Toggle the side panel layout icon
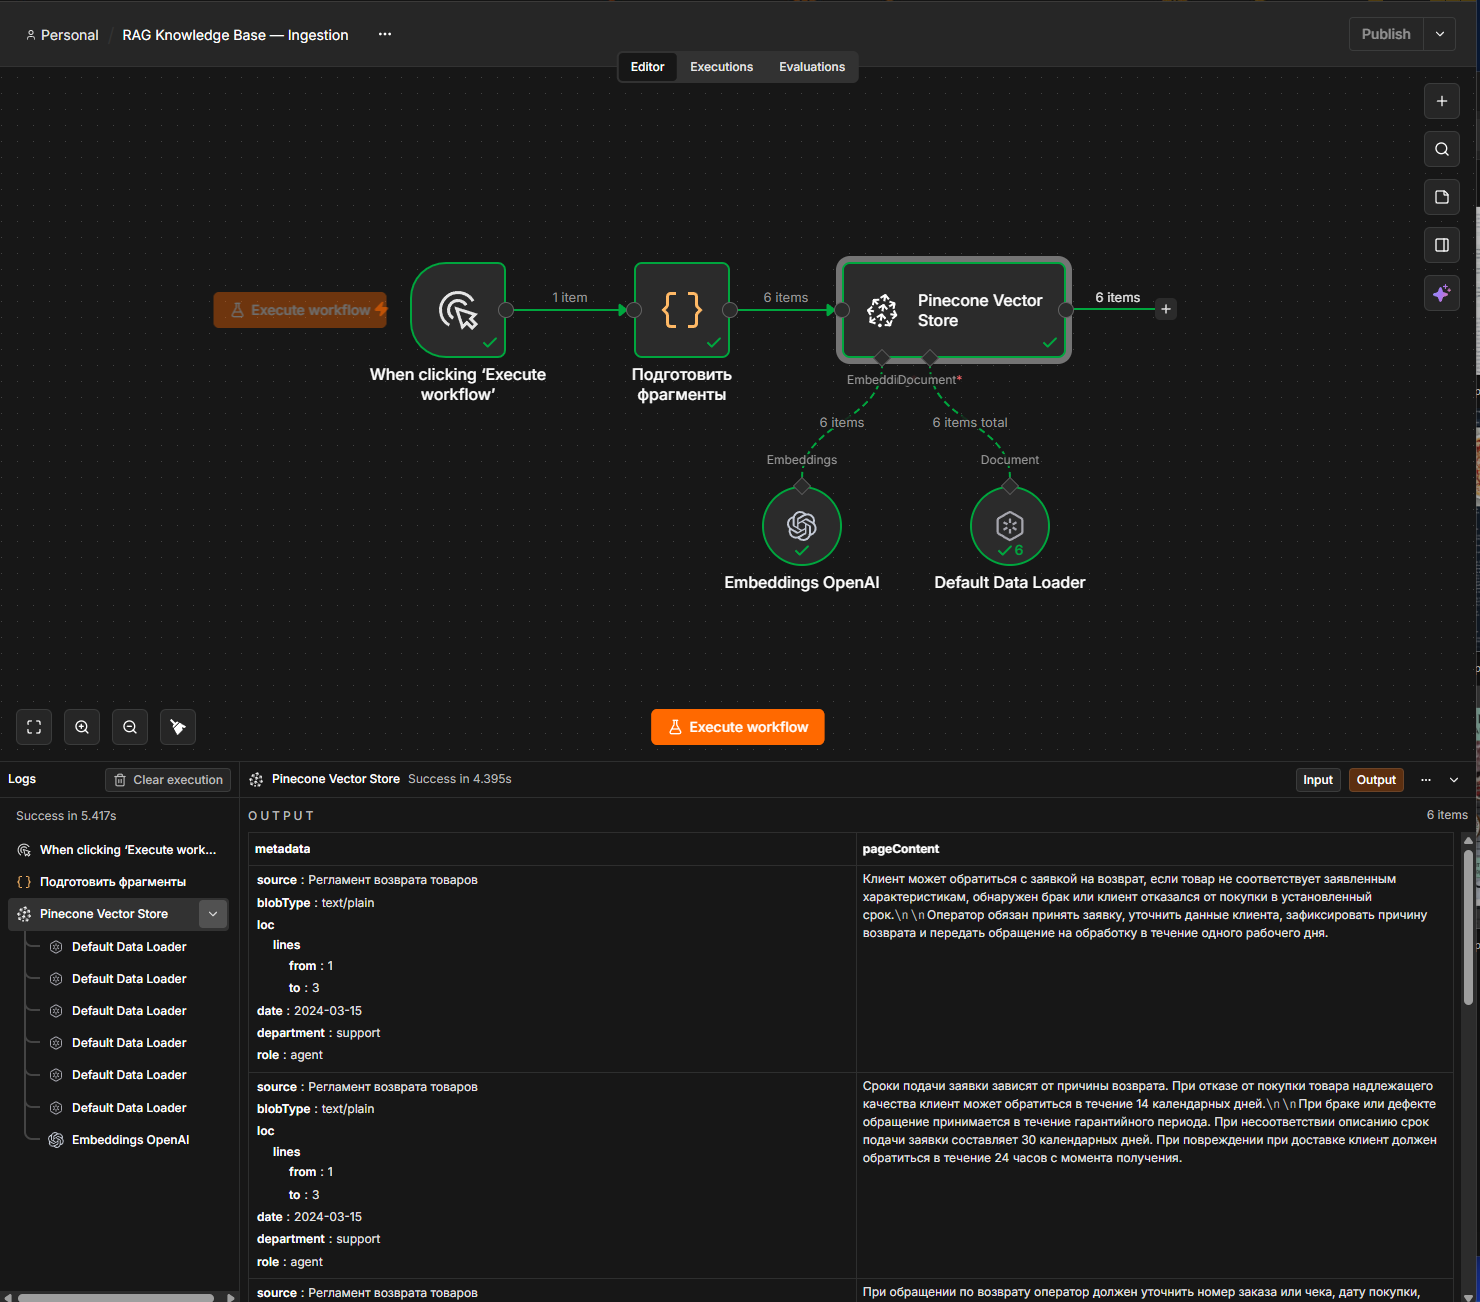This screenshot has width=1480, height=1302. click(1441, 245)
